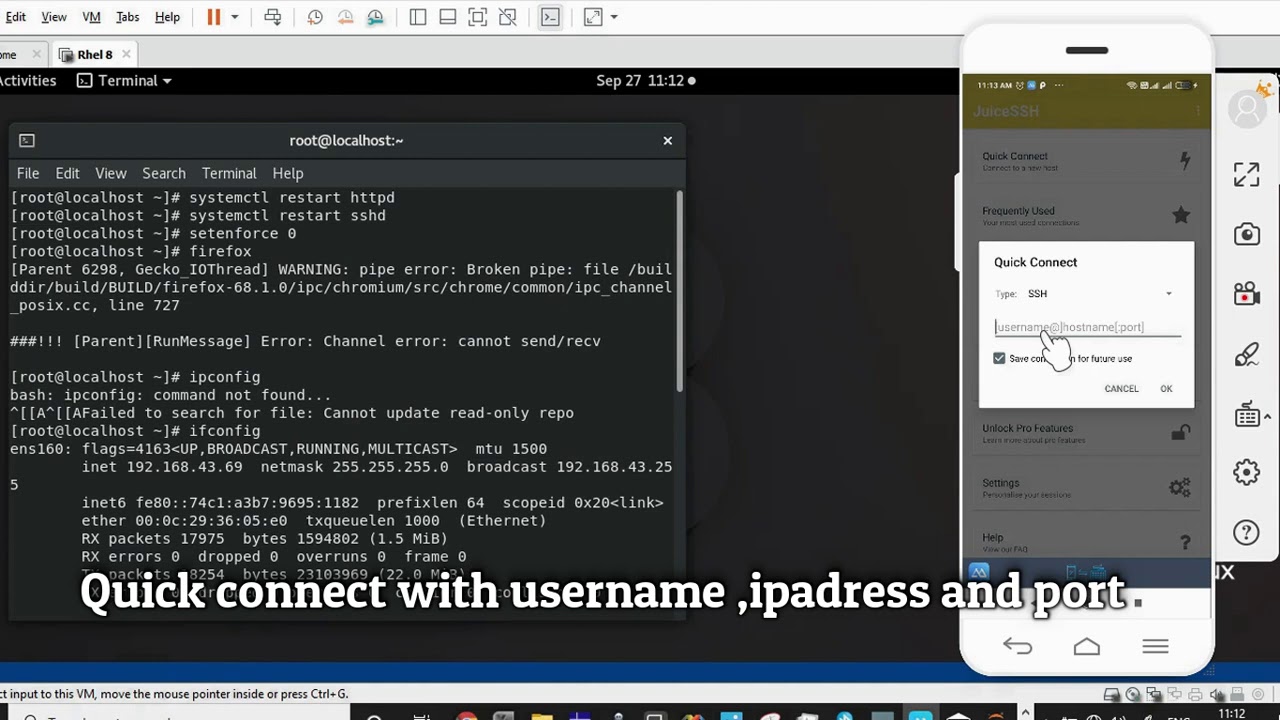This screenshot has height=720, width=1280.
Task: Click the send Ctrl+Alt+Del toolbar icon
Action: (272, 17)
